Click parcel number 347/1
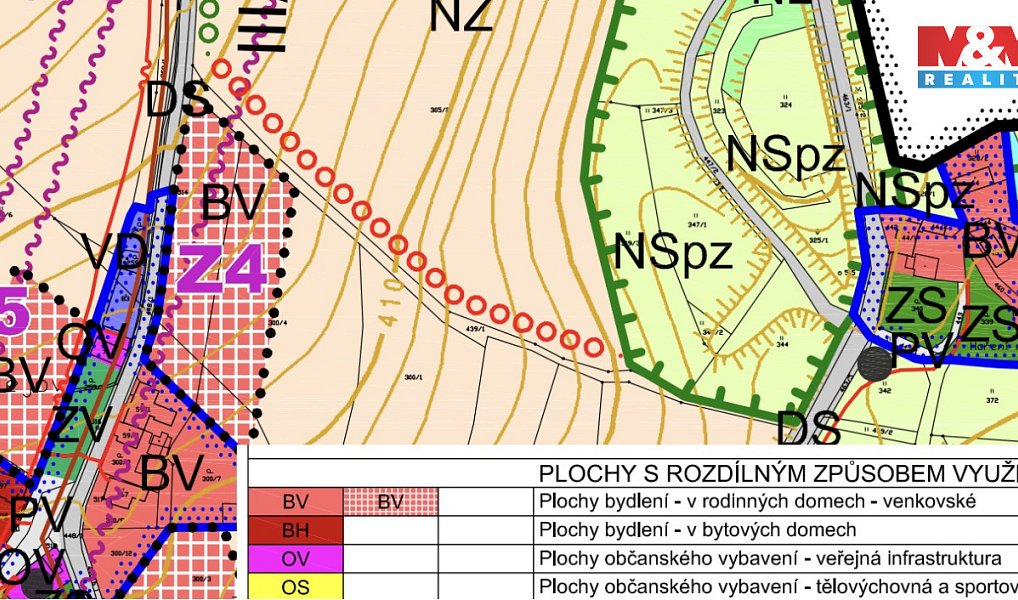 pos(697,225)
